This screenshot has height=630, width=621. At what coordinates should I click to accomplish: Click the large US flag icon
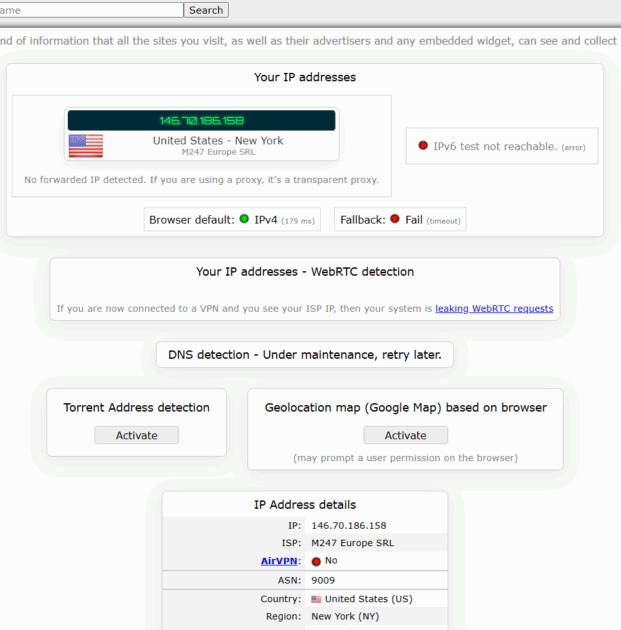pyautogui.click(x=85, y=146)
